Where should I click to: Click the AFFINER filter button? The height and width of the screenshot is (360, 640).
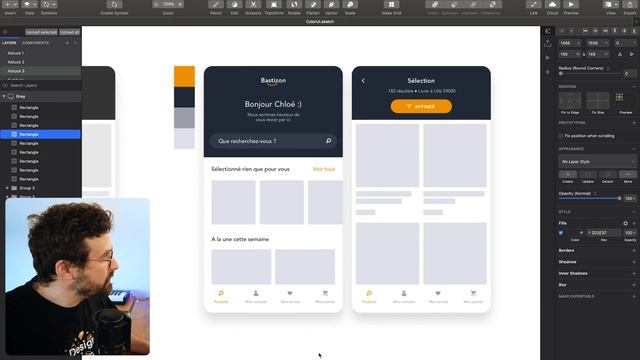click(421, 107)
